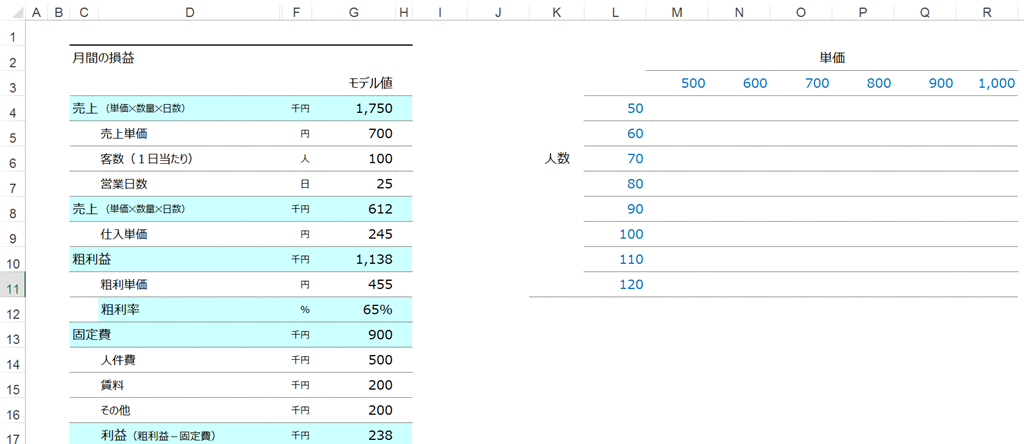Click the 営業日数 value 25
1024x444 pixels.
(x=353, y=184)
